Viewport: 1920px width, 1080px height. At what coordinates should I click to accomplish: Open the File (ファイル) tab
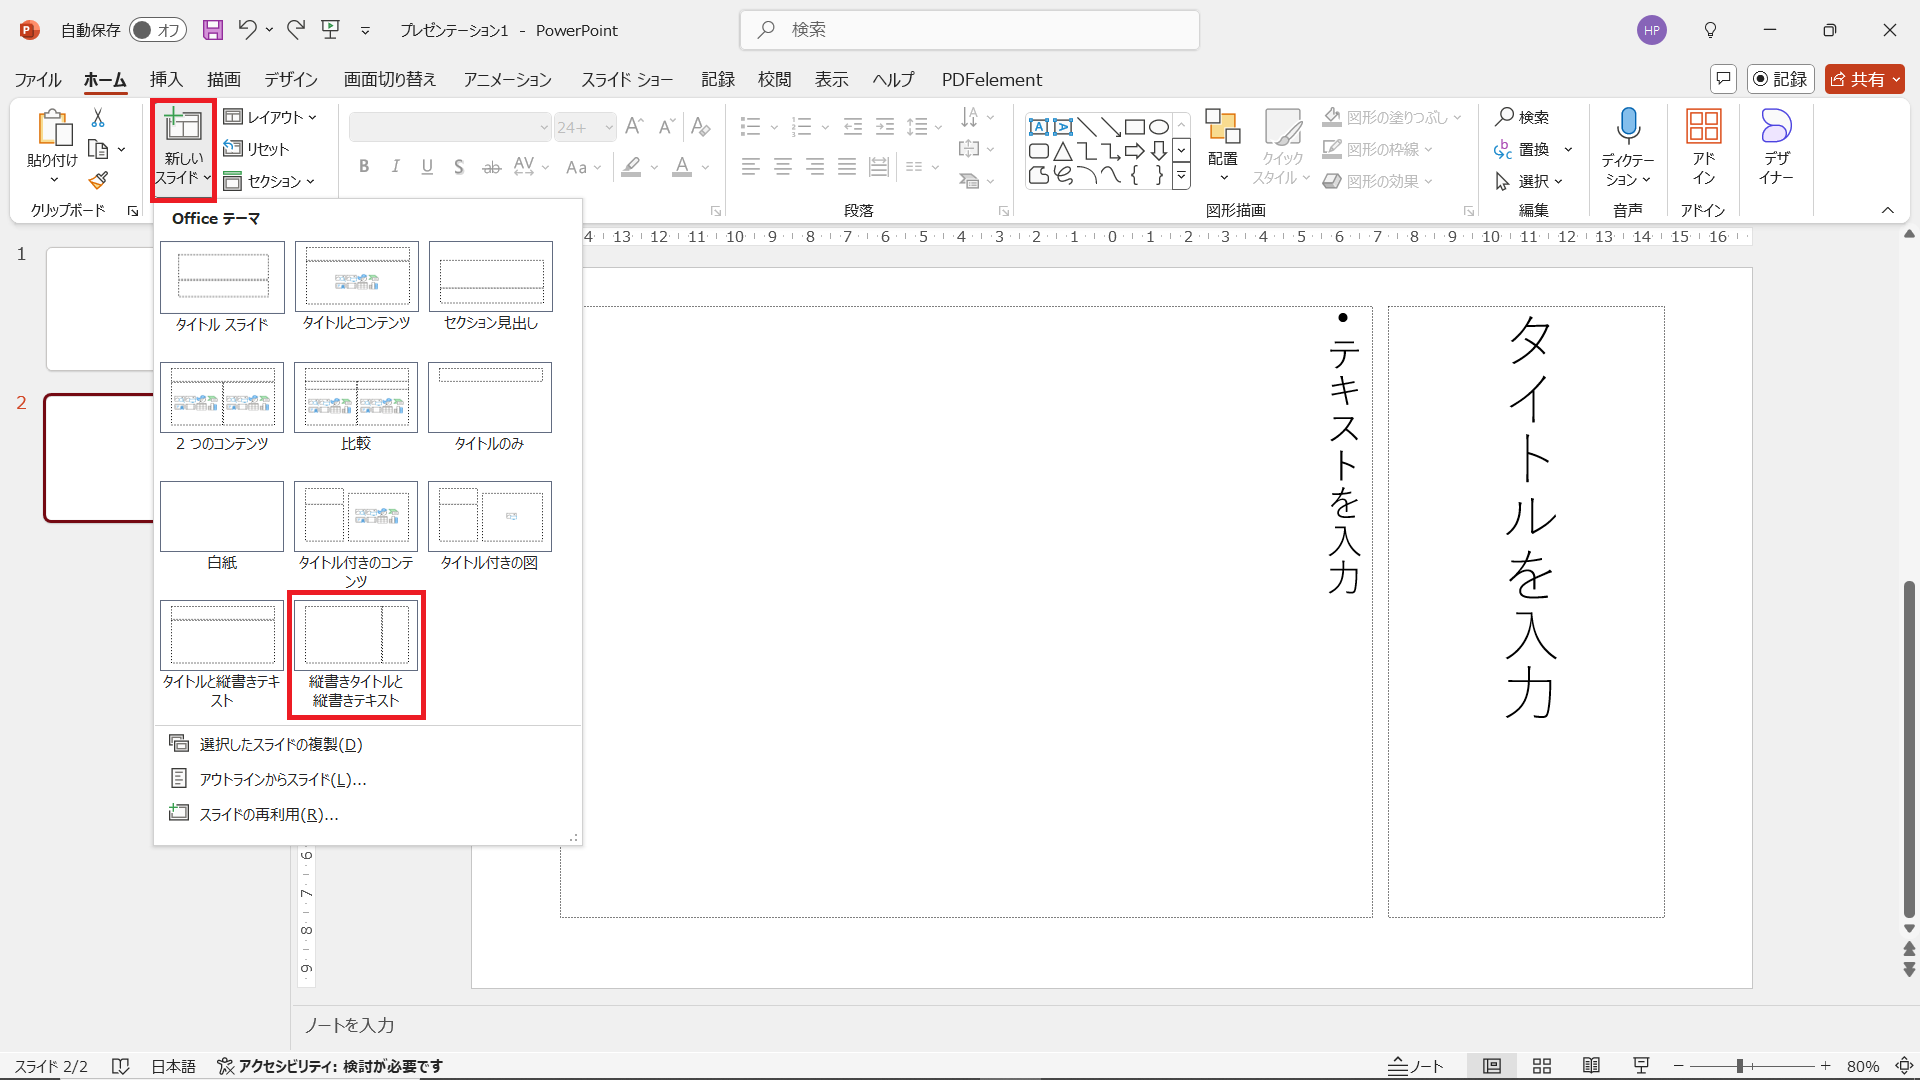pos(38,79)
